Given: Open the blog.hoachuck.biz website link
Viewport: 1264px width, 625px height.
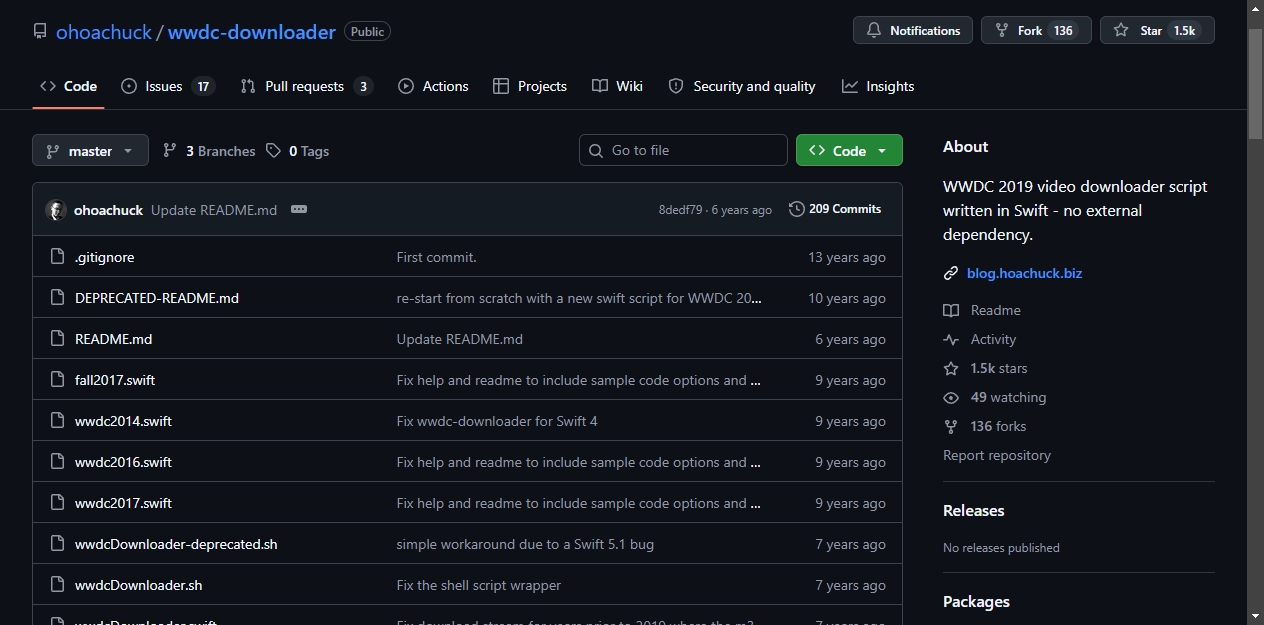Looking at the screenshot, I should pos(1024,273).
